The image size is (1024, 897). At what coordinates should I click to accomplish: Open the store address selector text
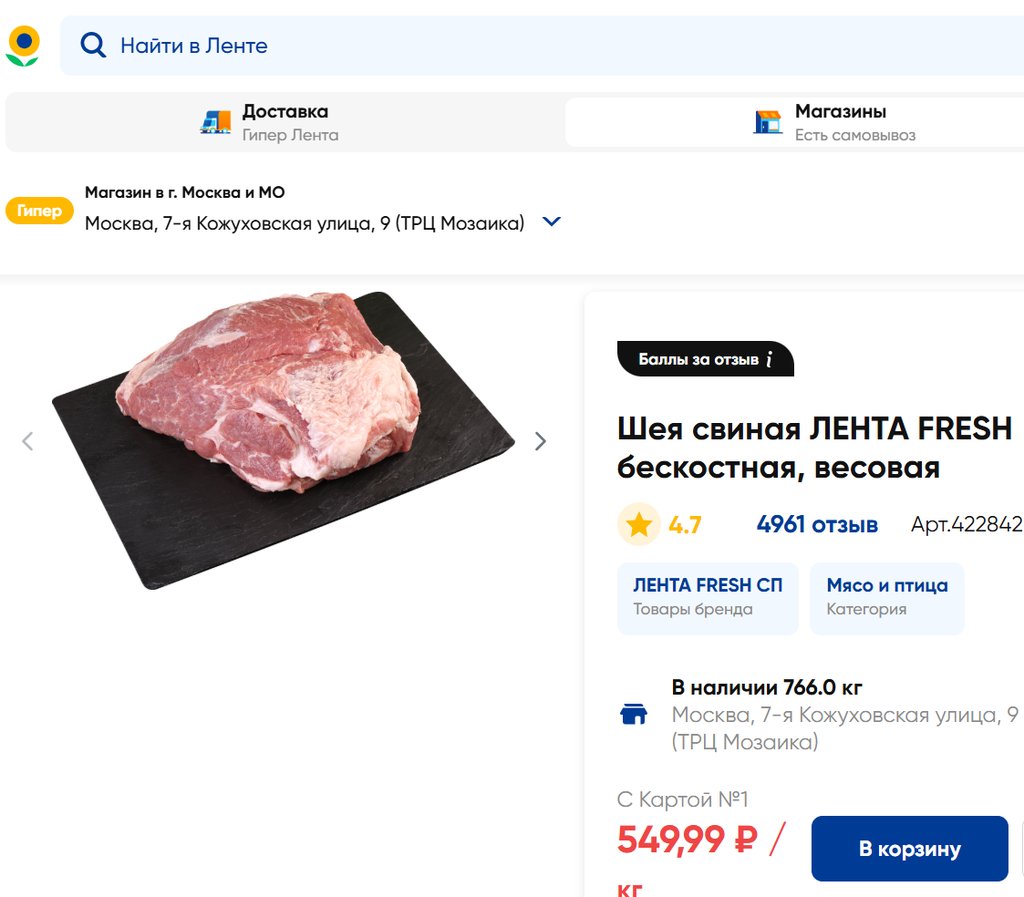(x=304, y=223)
